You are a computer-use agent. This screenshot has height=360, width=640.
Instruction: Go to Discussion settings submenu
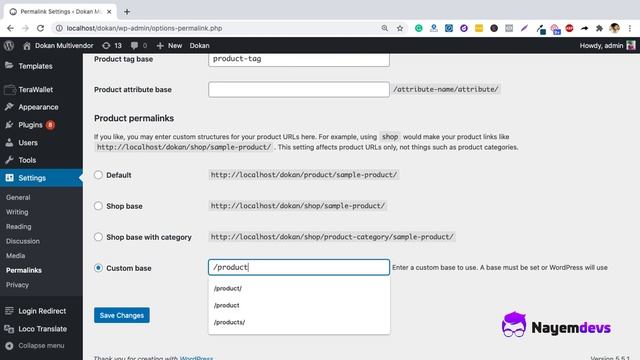[x=23, y=241]
